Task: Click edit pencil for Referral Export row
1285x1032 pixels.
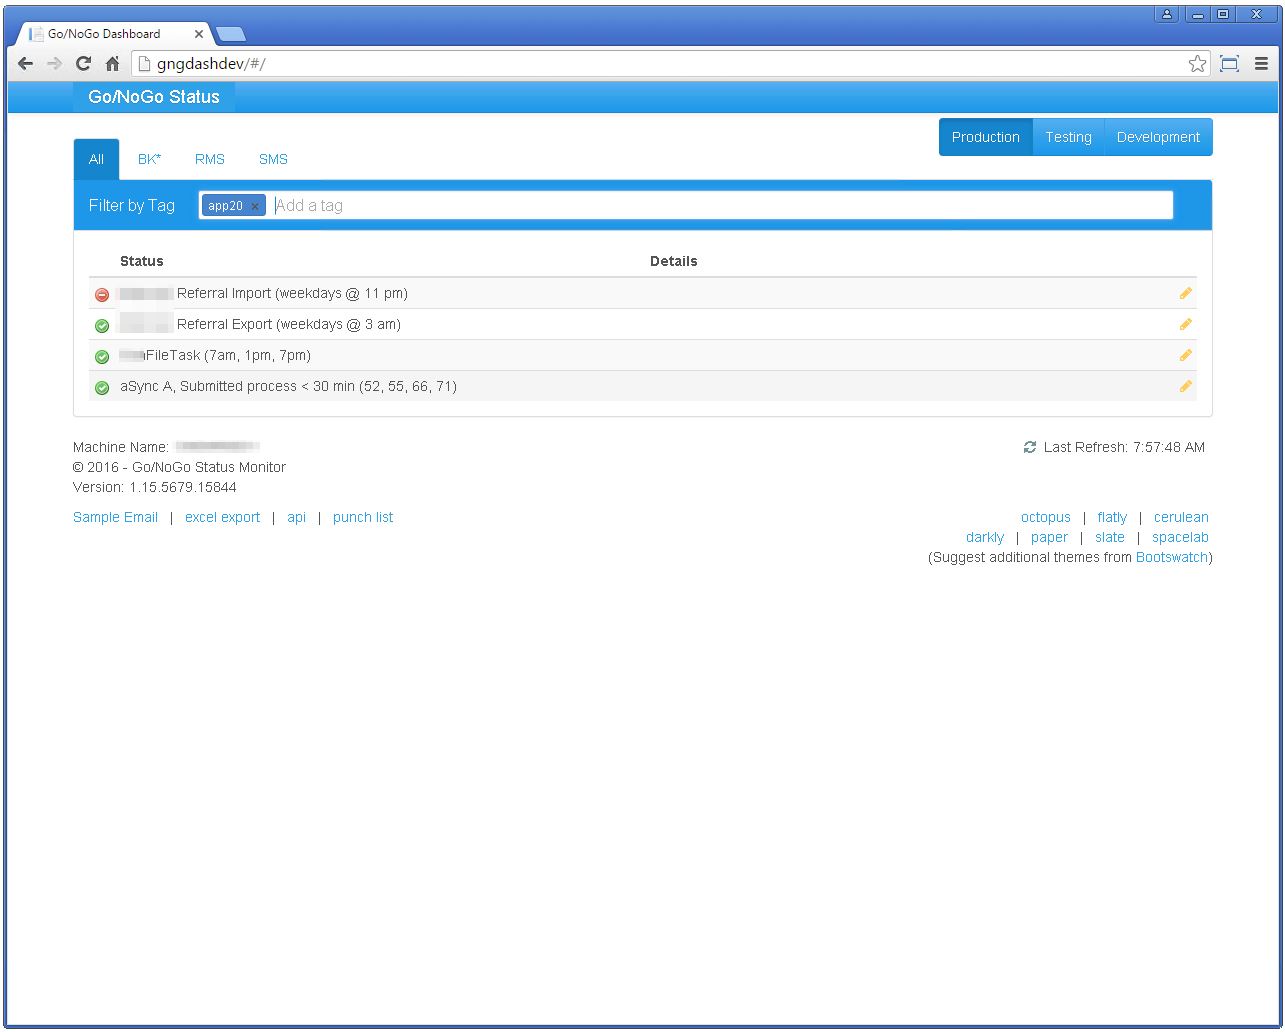Action: [x=1185, y=324]
